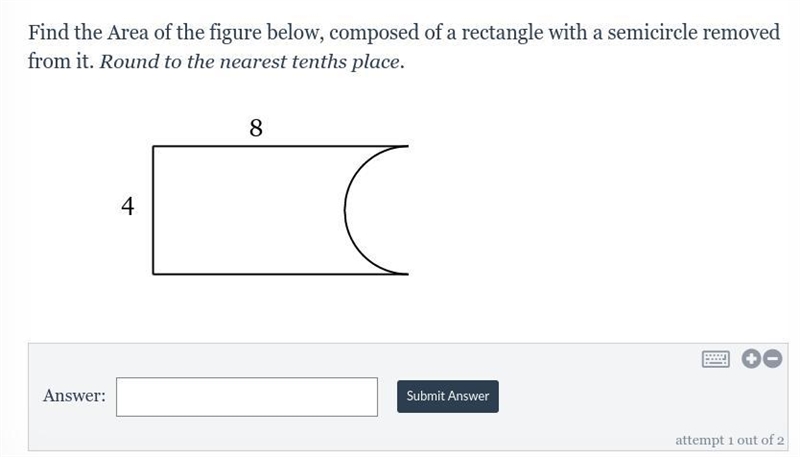Focus the Answer input field

click(x=247, y=397)
